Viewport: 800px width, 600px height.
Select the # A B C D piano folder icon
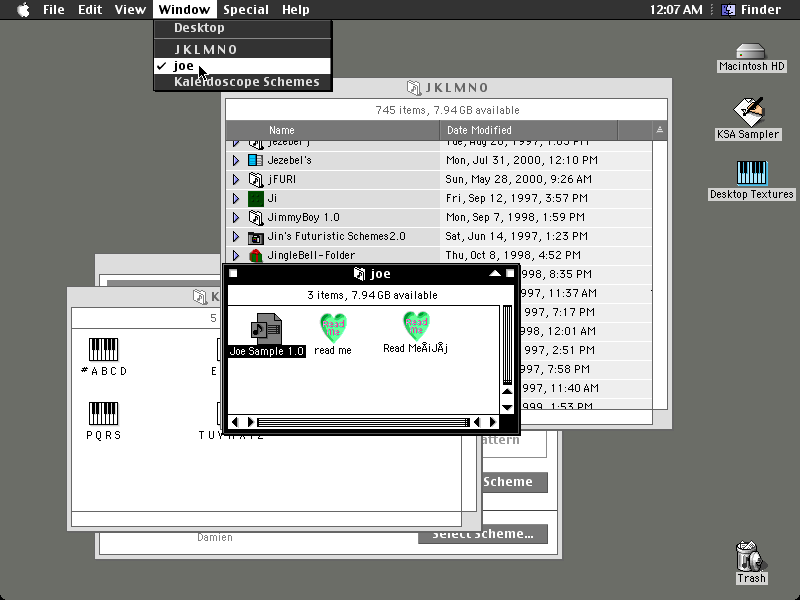104,350
